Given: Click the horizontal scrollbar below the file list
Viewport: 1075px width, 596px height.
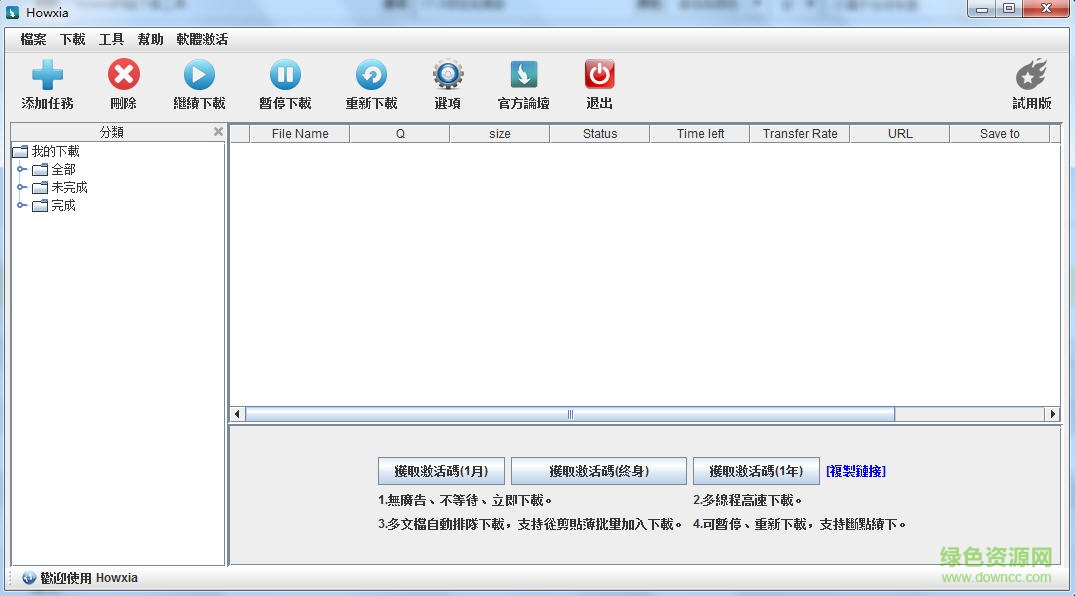Looking at the screenshot, I should click(570, 413).
